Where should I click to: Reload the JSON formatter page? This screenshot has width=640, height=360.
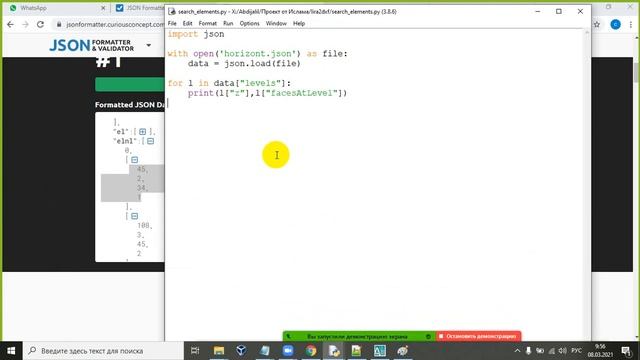coord(40,24)
